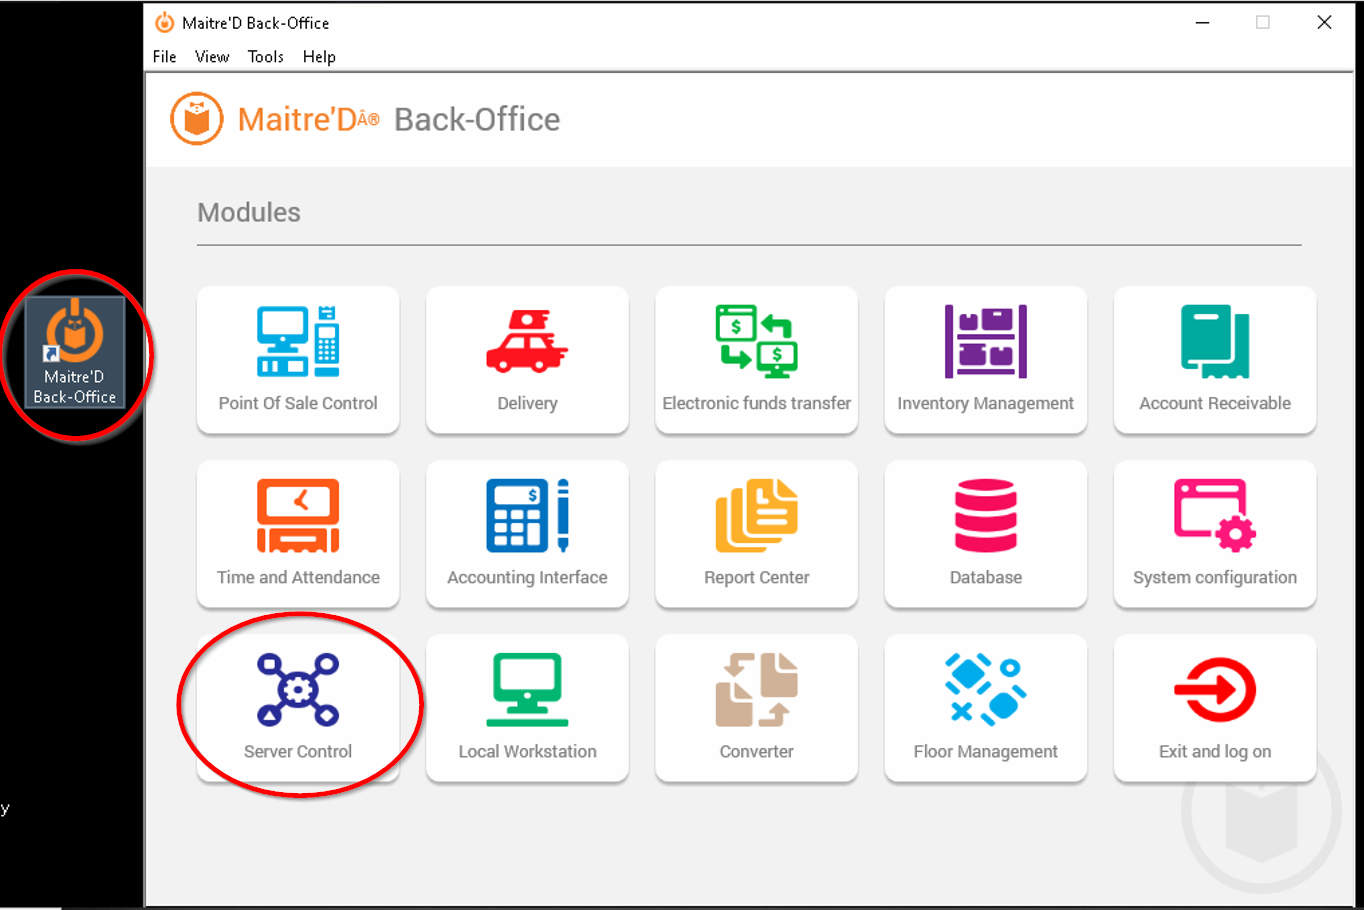Open the Local Workstation module

(x=527, y=708)
